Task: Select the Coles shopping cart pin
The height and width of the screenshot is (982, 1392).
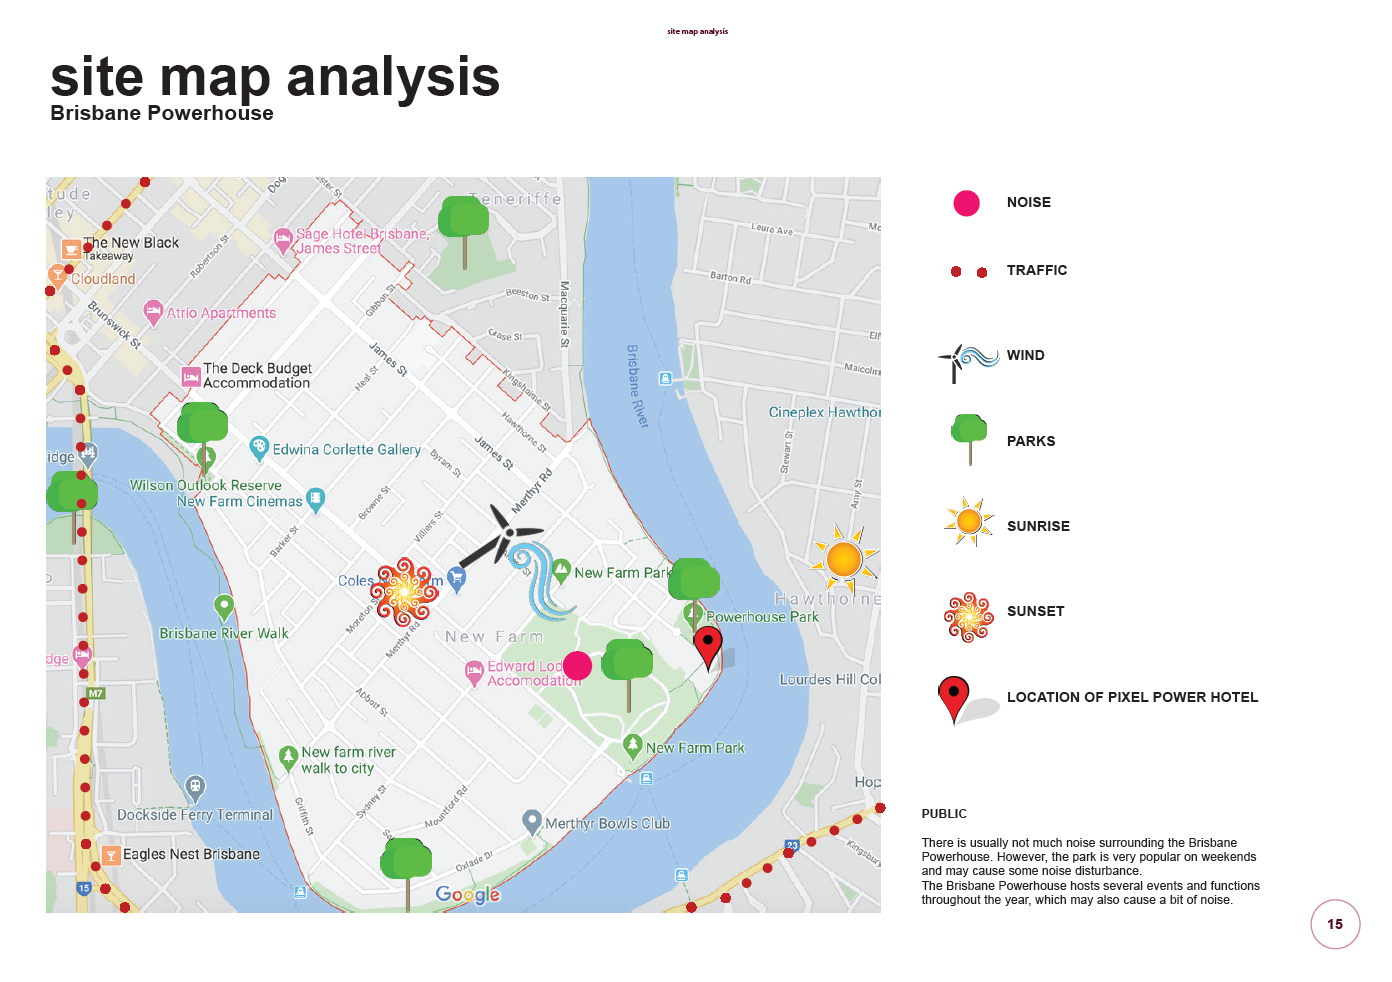Action: 457,579
